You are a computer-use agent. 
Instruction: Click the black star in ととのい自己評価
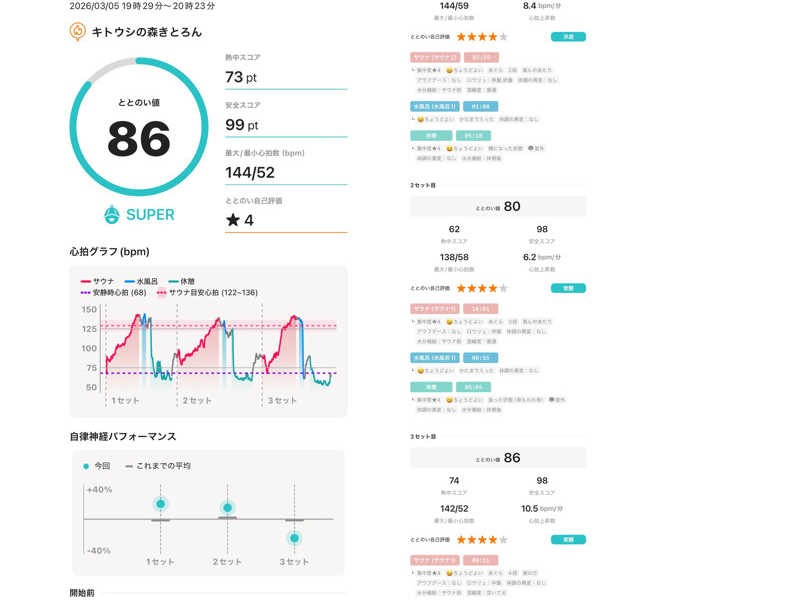click(x=233, y=220)
